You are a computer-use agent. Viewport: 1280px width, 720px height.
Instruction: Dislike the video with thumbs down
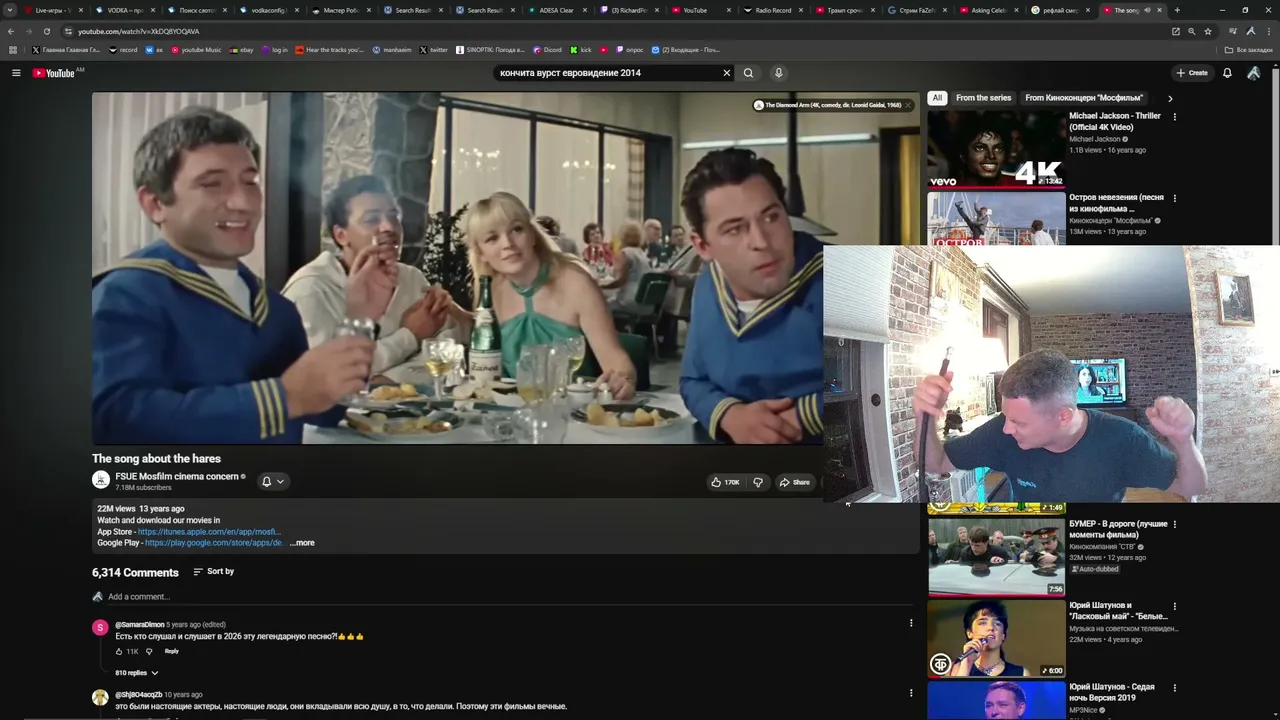coord(758,482)
